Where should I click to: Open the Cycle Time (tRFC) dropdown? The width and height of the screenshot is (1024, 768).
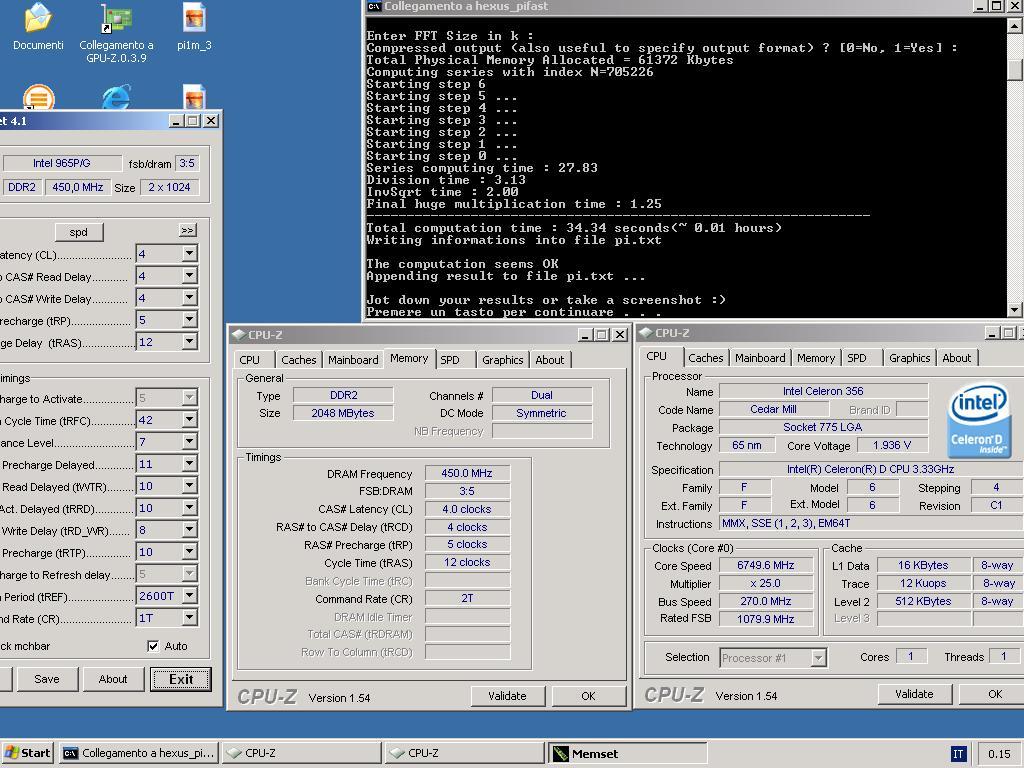(x=189, y=419)
